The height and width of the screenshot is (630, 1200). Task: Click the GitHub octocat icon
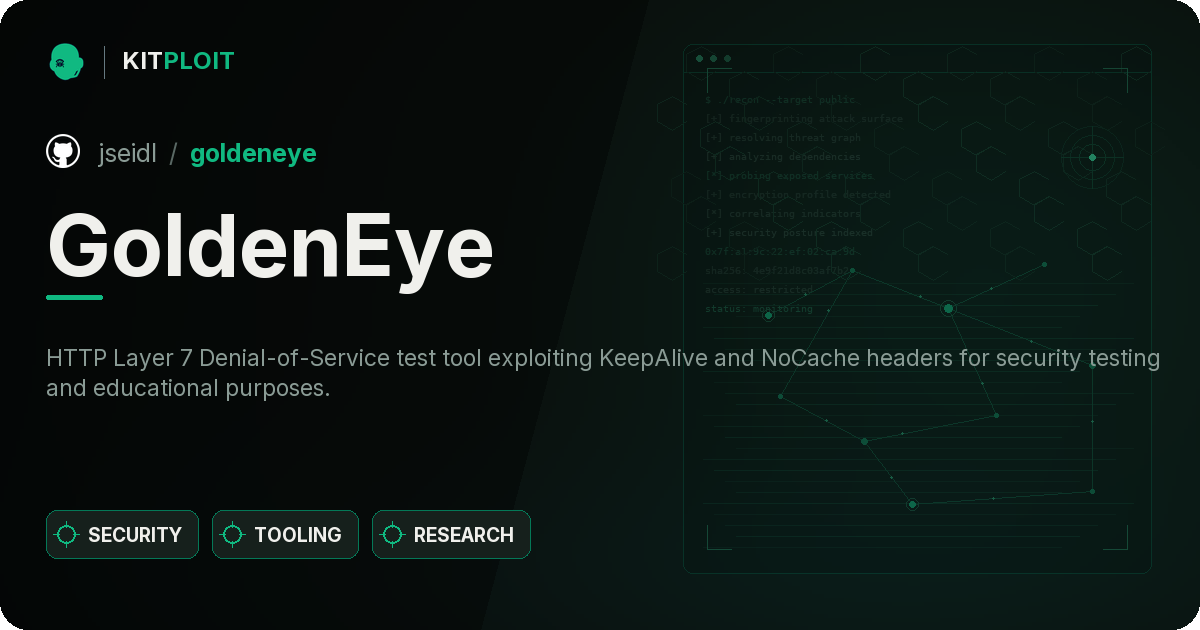tap(63, 152)
